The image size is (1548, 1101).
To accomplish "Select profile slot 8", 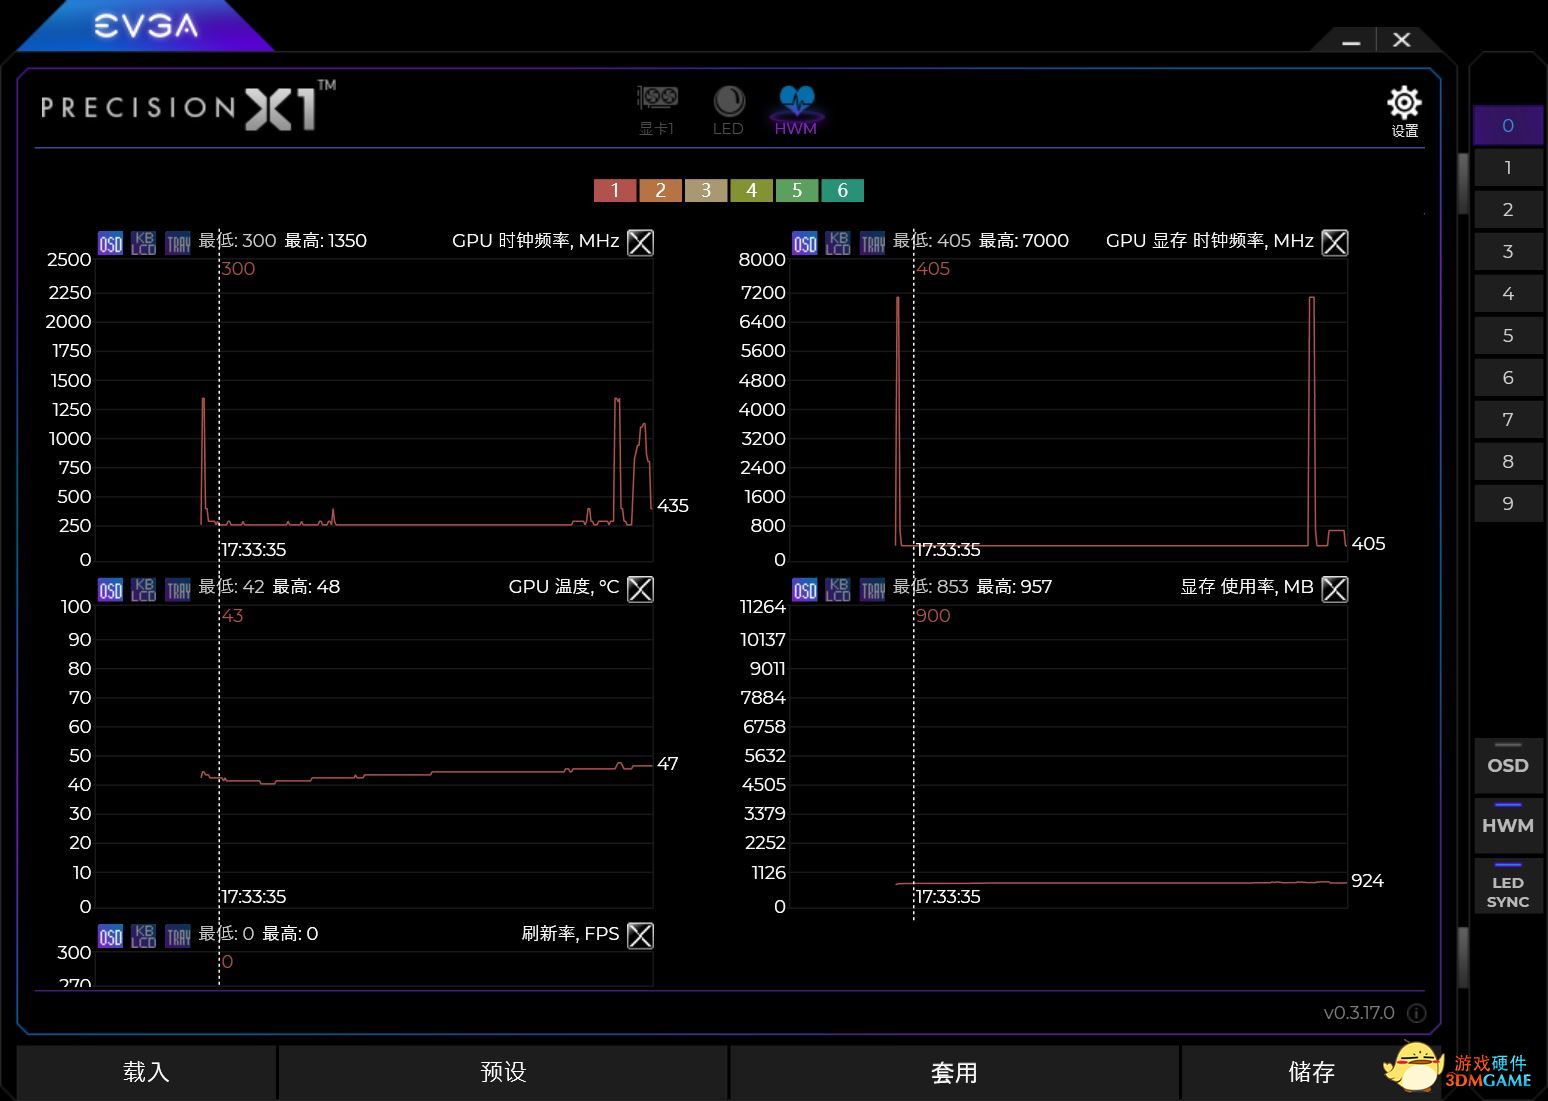I will 1508,462.
